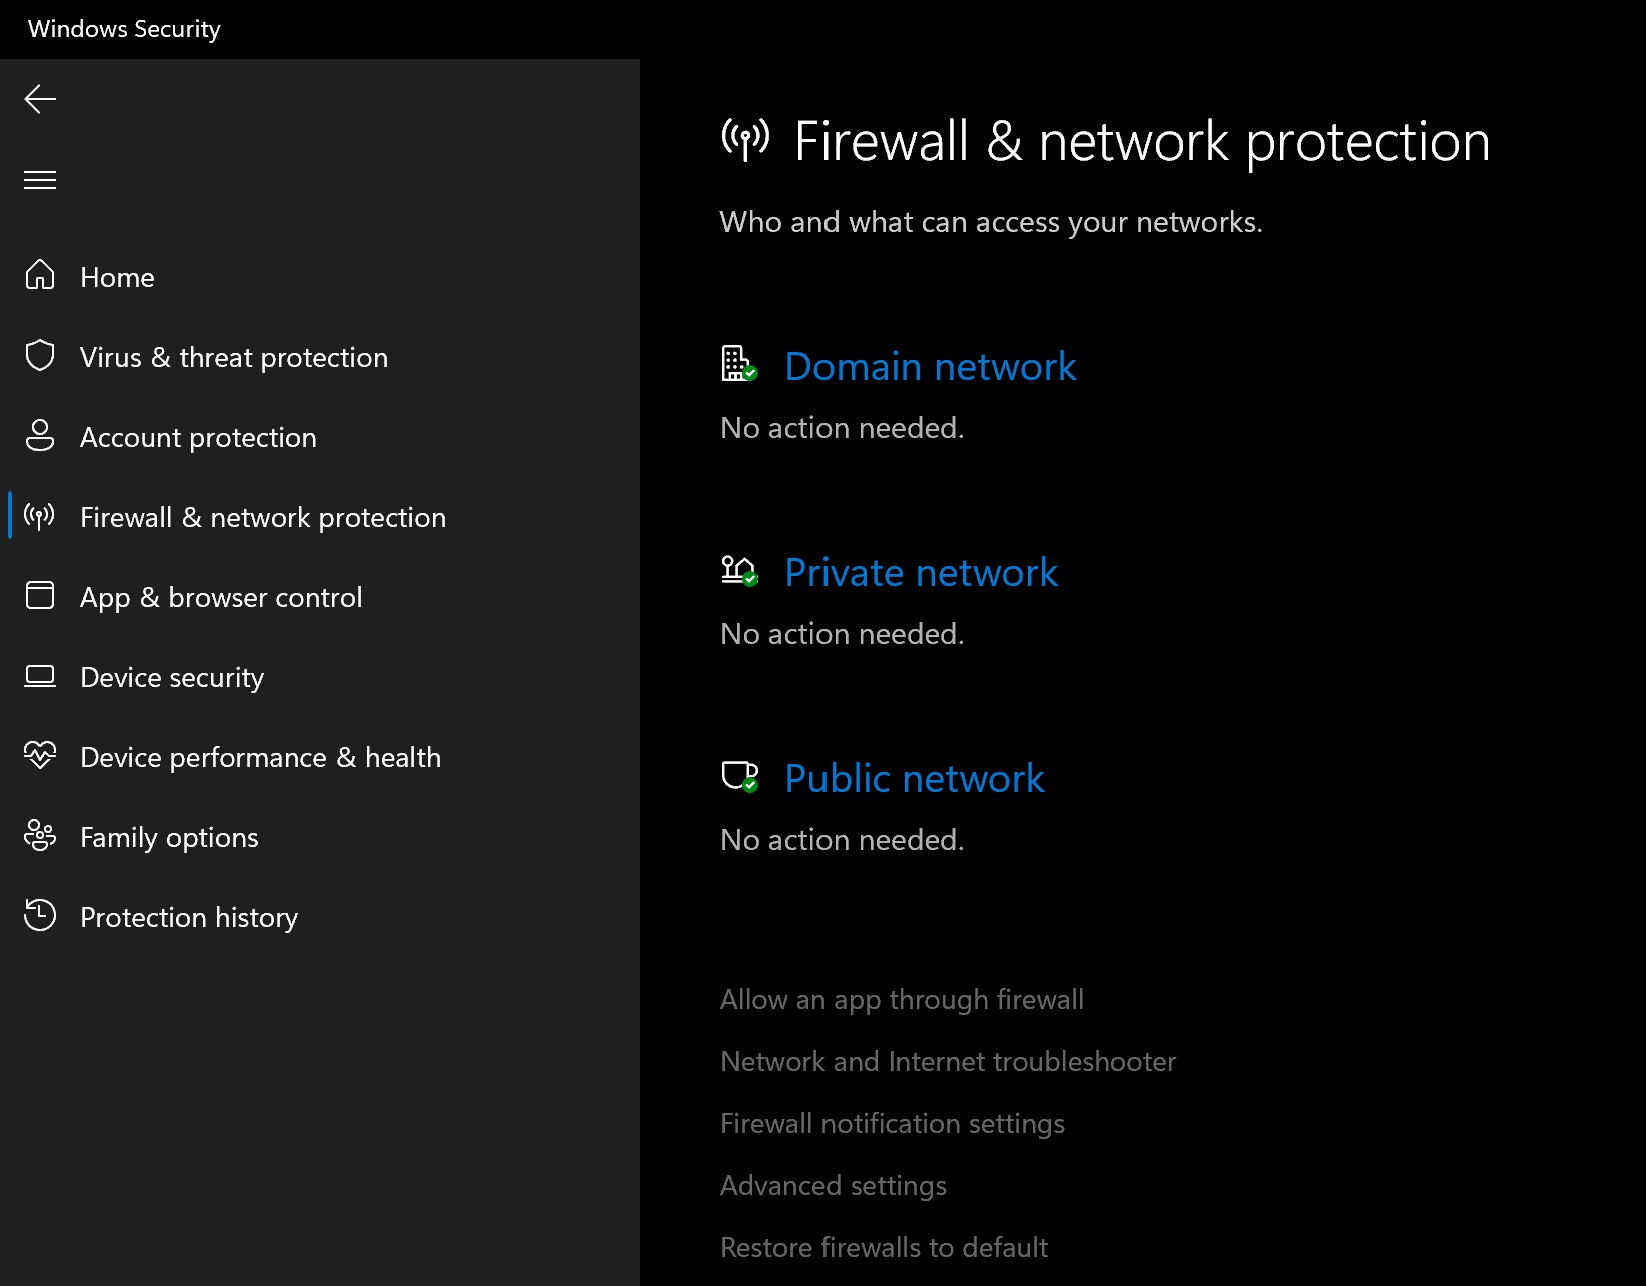Click the Device security laptop icon
Screen dimensions: 1646x1286
[40, 676]
